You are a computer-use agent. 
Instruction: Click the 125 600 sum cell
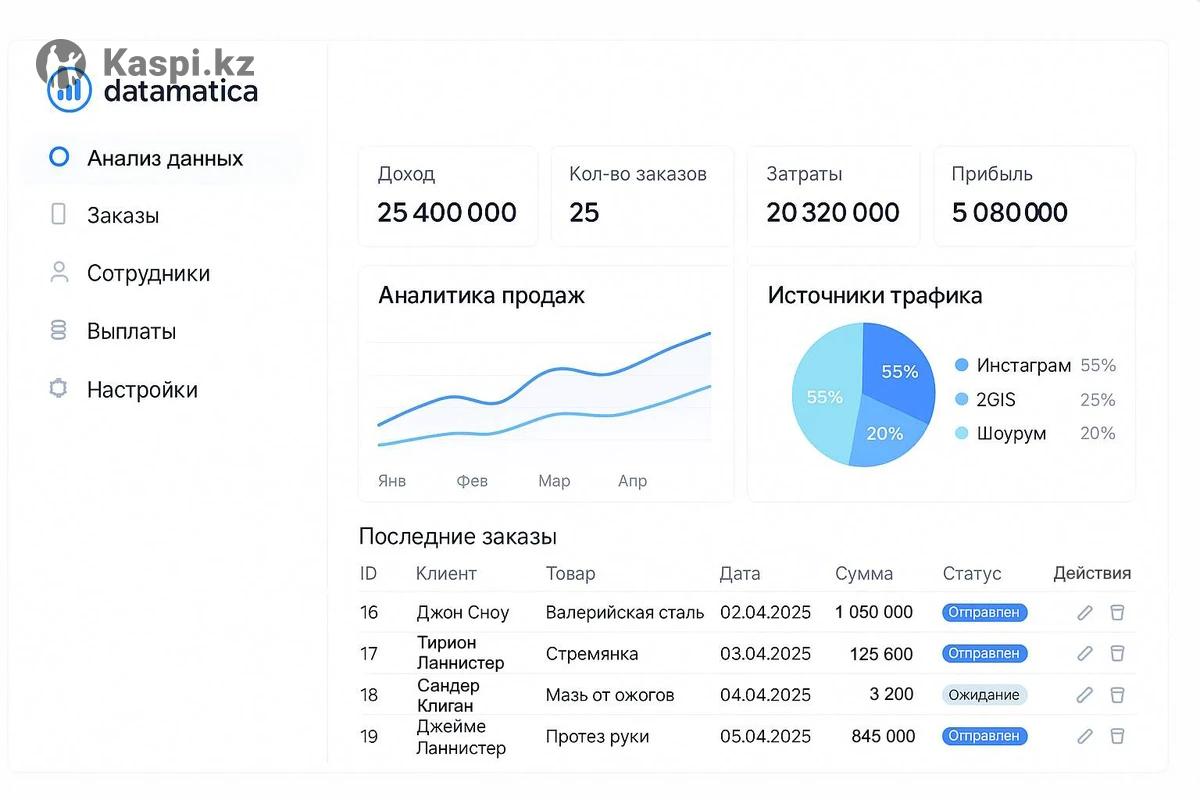point(882,654)
